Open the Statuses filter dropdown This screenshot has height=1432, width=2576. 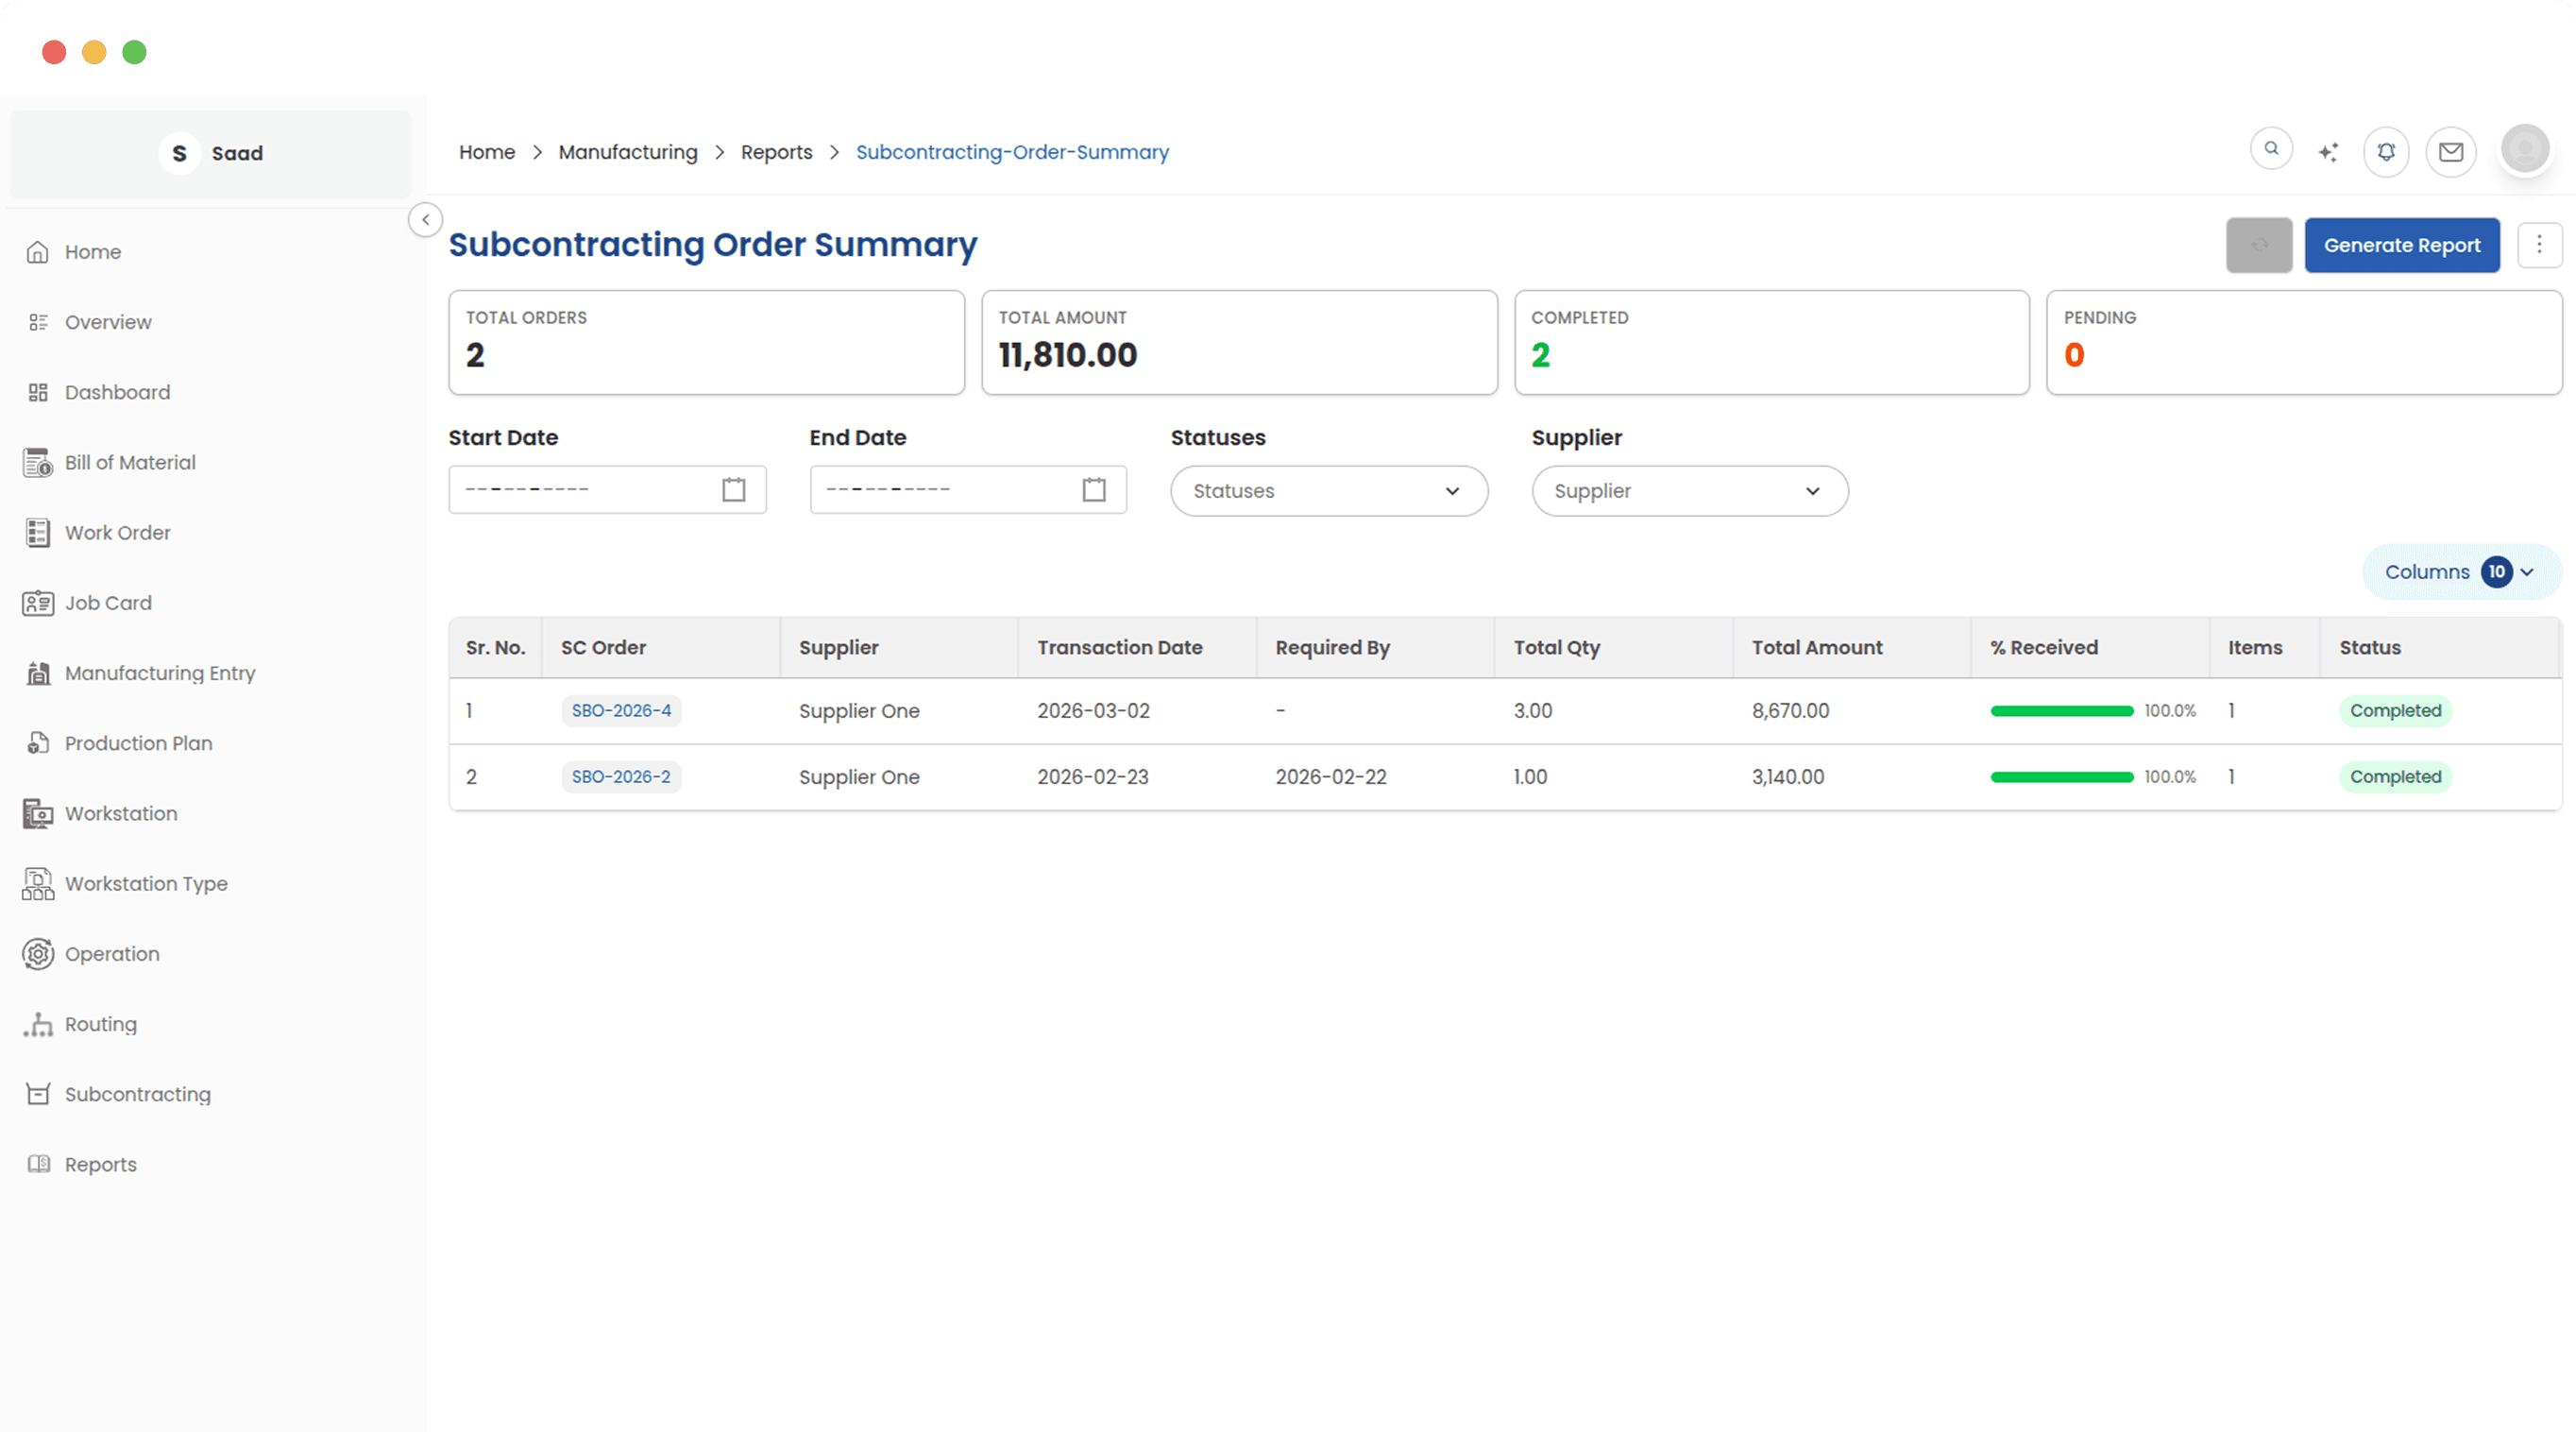(1328, 491)
